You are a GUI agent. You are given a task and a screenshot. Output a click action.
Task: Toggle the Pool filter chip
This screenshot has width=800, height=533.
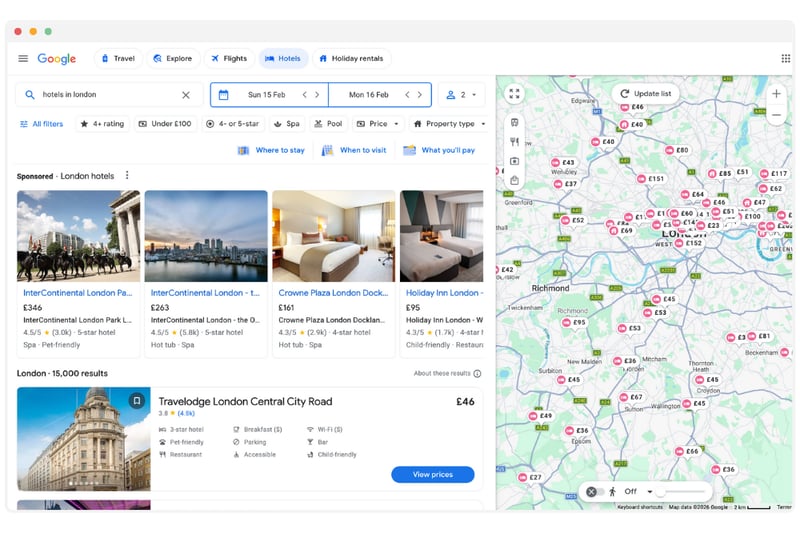329,124
